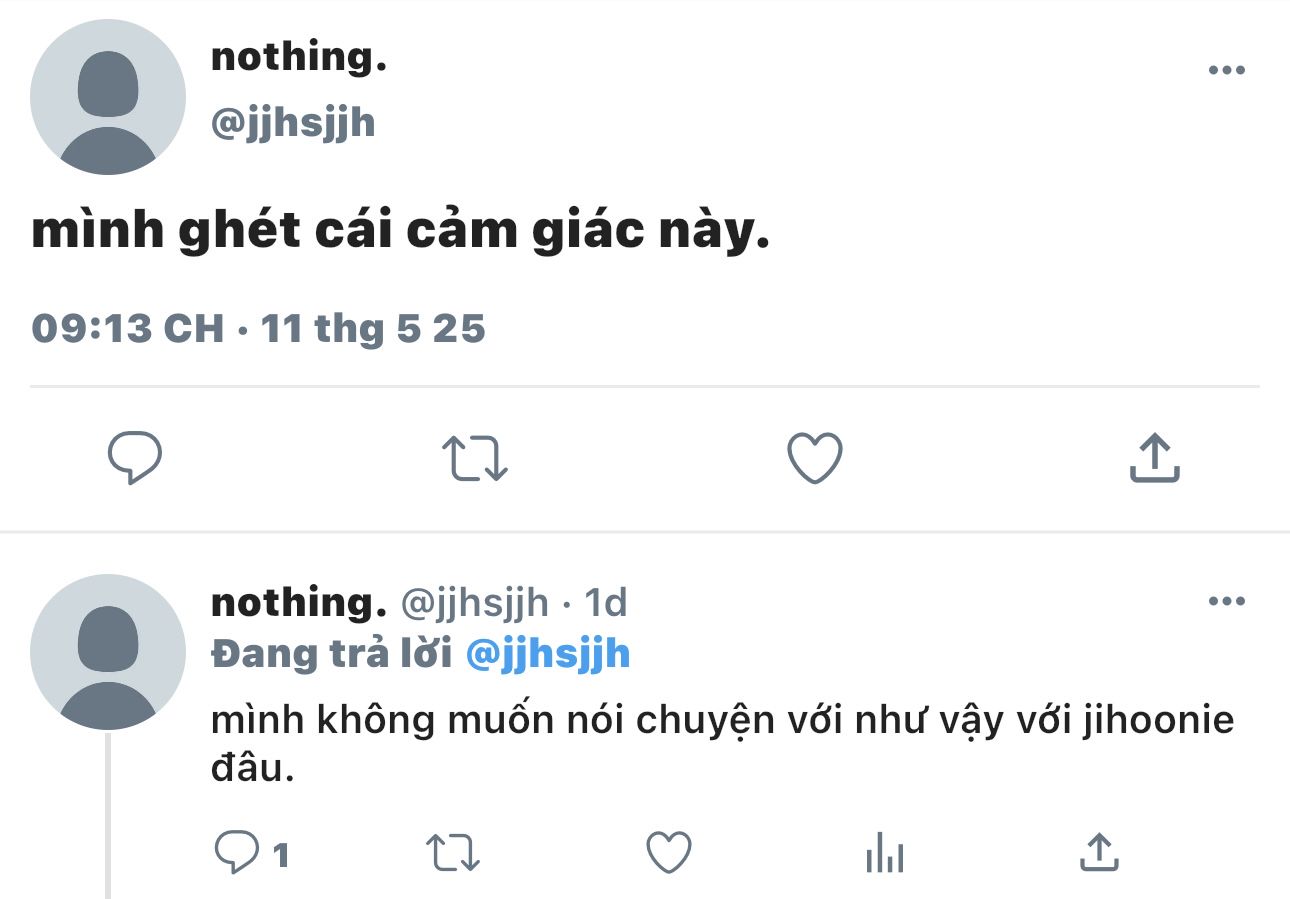Image resolution: width=1290 pixels, height=899 pixels.
Task: Click the main tweet's "nothing." display name
Action: [x=299, y=57]
